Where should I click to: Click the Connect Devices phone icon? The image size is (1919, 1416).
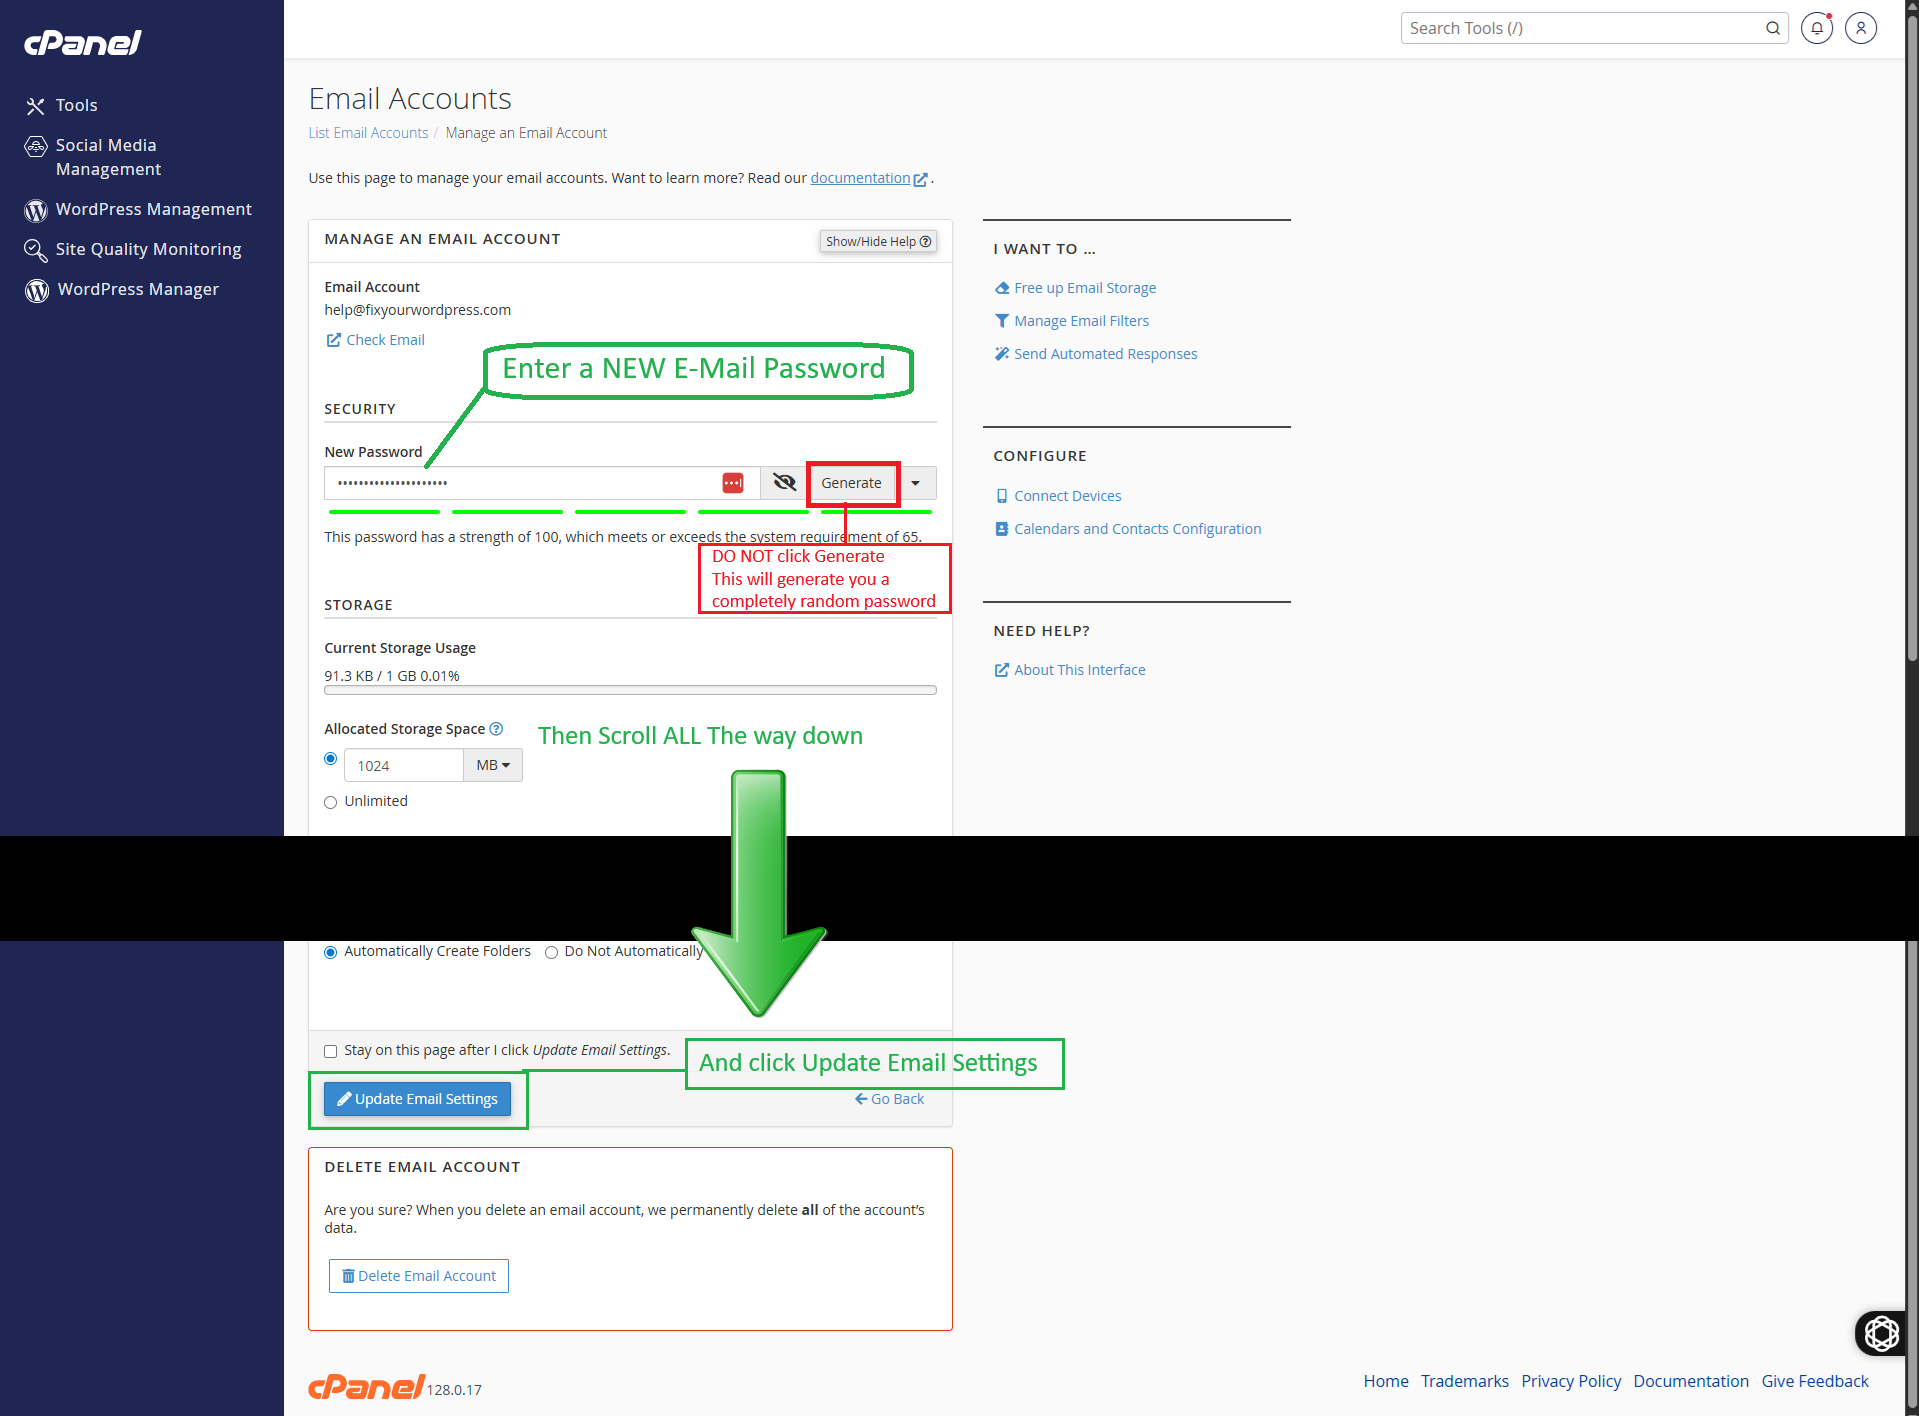coord(1002,496)
